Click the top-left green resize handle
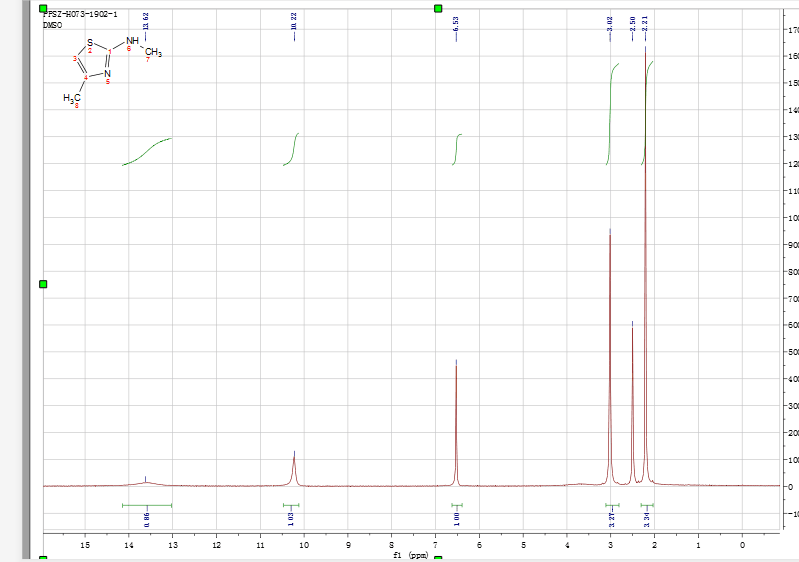This screenshot has height=562, width=799. (x=43, y=8)
